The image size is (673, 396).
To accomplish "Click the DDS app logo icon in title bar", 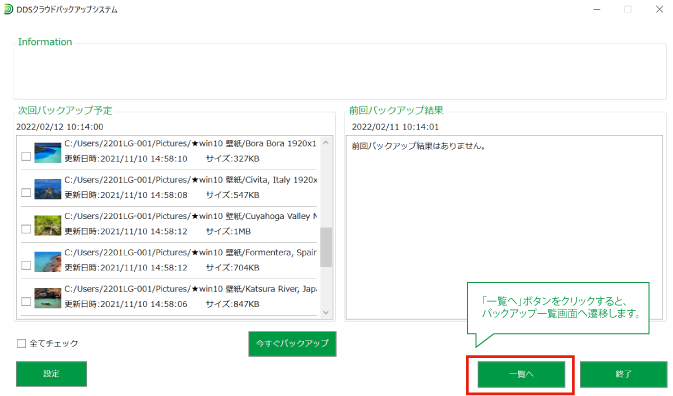I will coord(8,9).
